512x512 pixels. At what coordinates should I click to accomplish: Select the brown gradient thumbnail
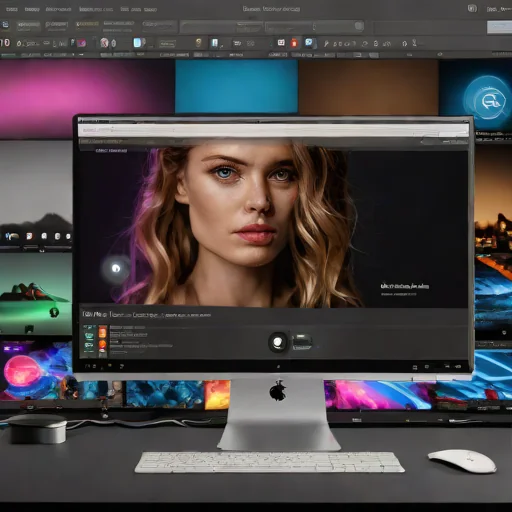(x=368, y=87)
